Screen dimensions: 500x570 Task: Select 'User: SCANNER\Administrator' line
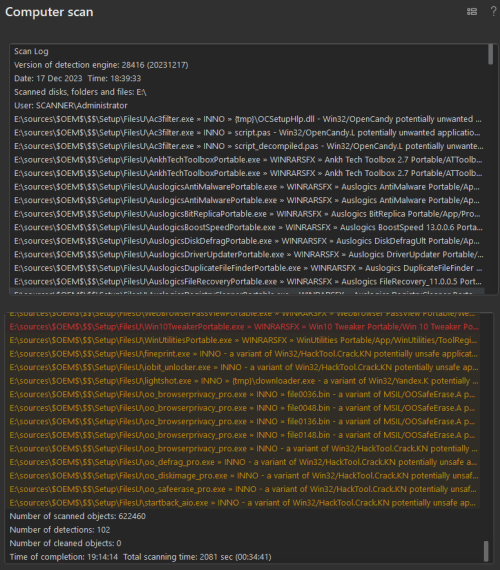[71, 105]
